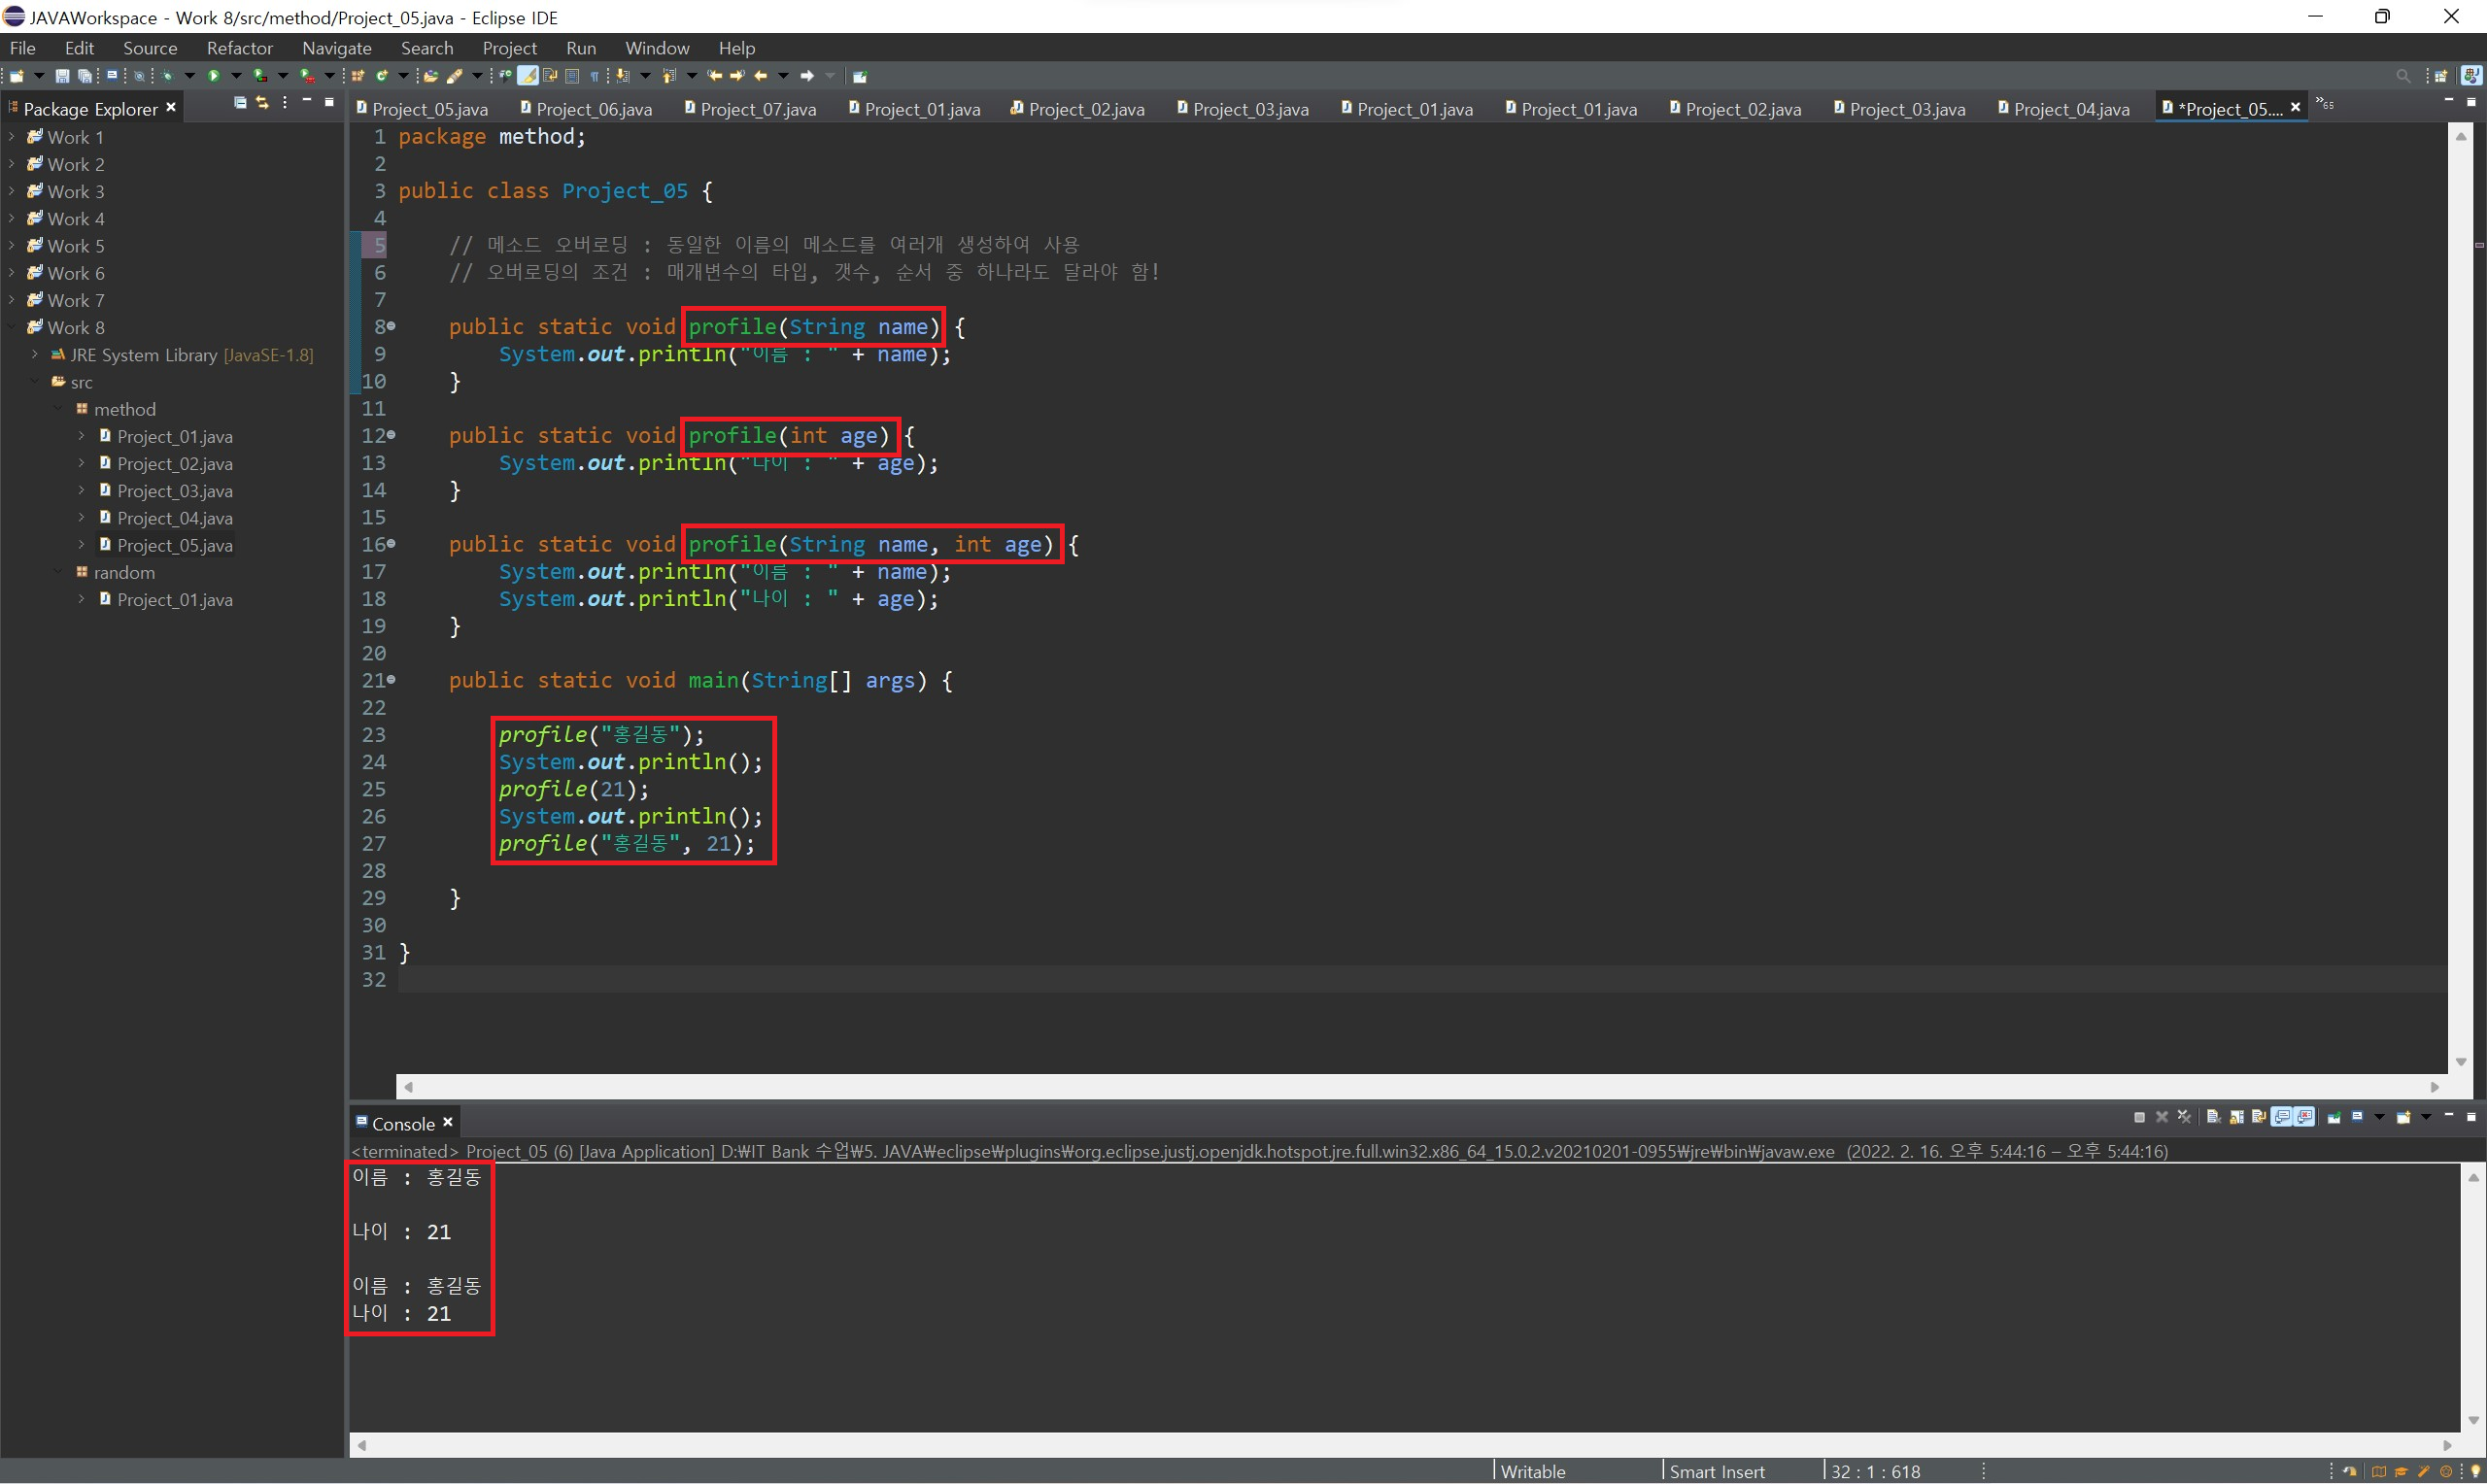Click the Debug bug icon
2487x1484 pixels.
167,76
